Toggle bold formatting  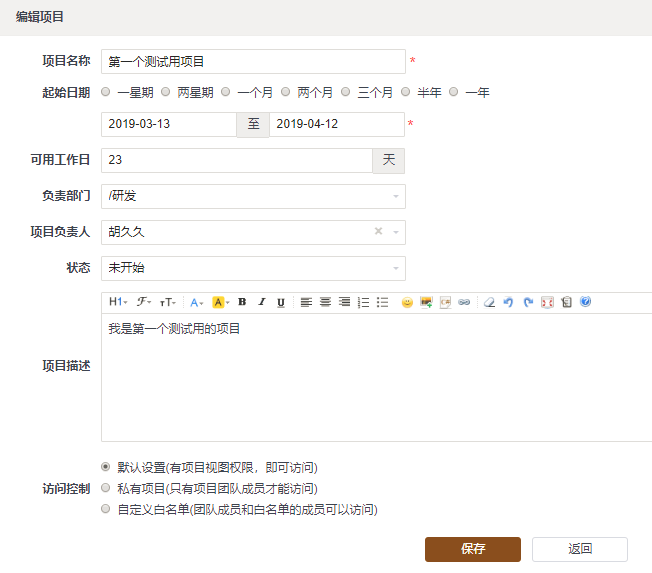pos(242,302)
